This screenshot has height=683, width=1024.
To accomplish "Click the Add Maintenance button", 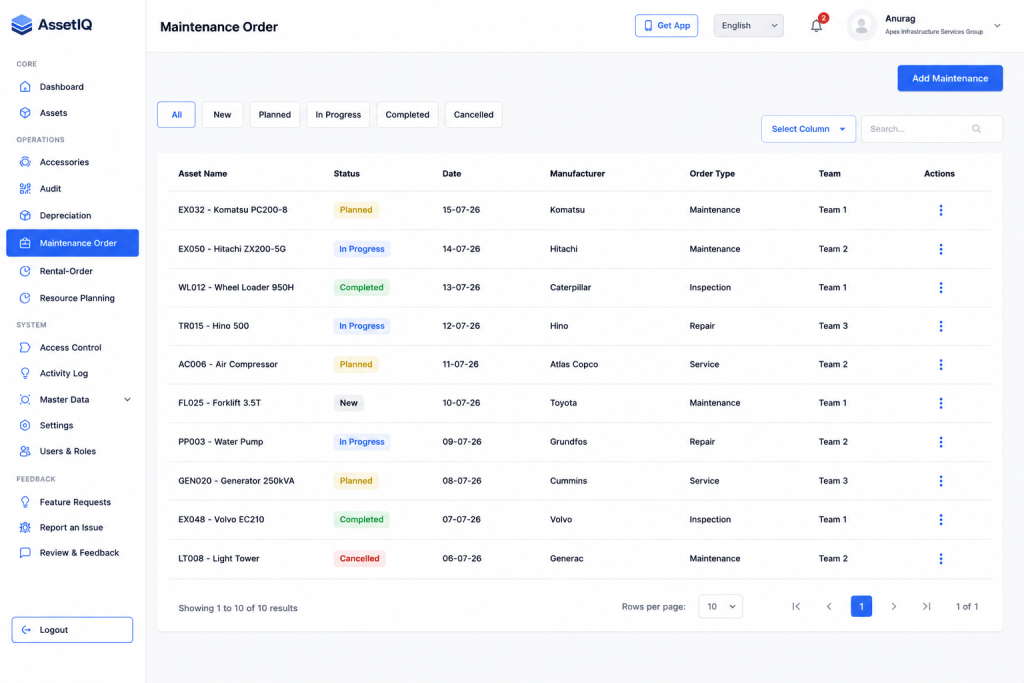I will (950, 78).
